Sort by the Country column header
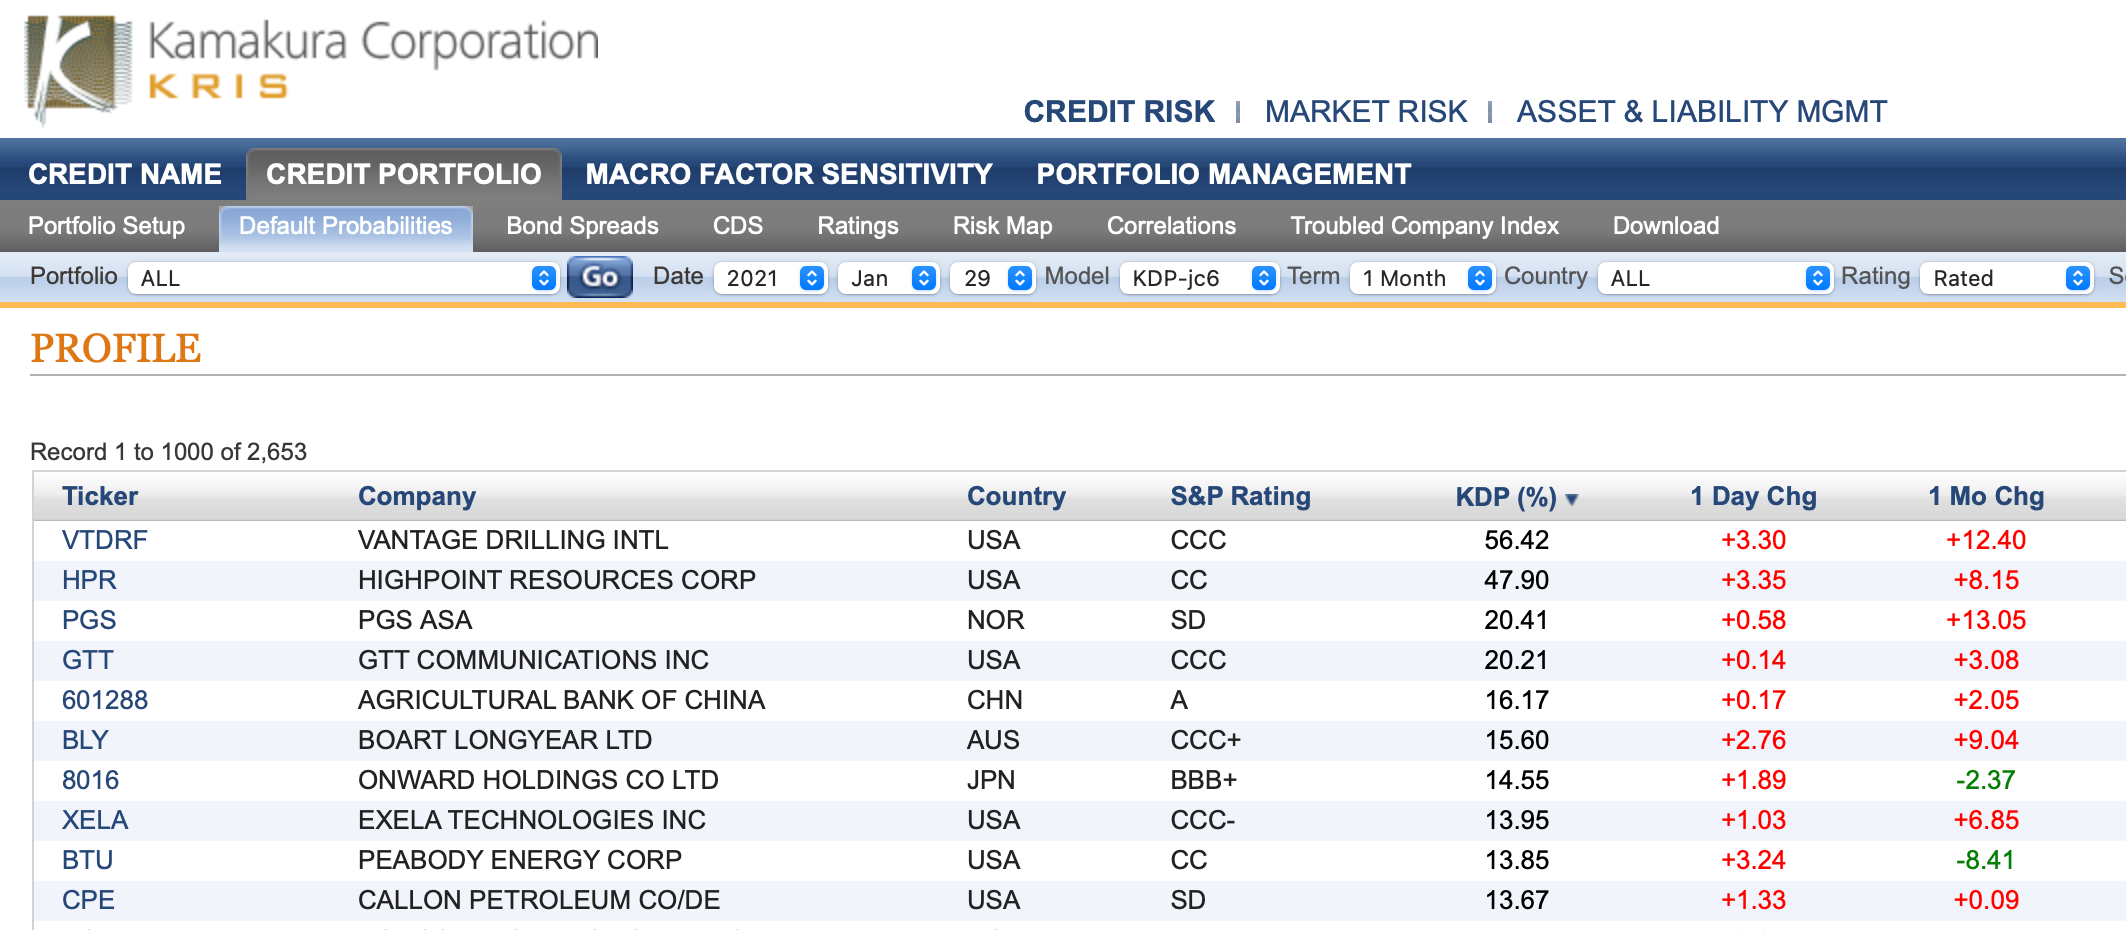Screen dimensions: 2126x930 coord(1016,496)
